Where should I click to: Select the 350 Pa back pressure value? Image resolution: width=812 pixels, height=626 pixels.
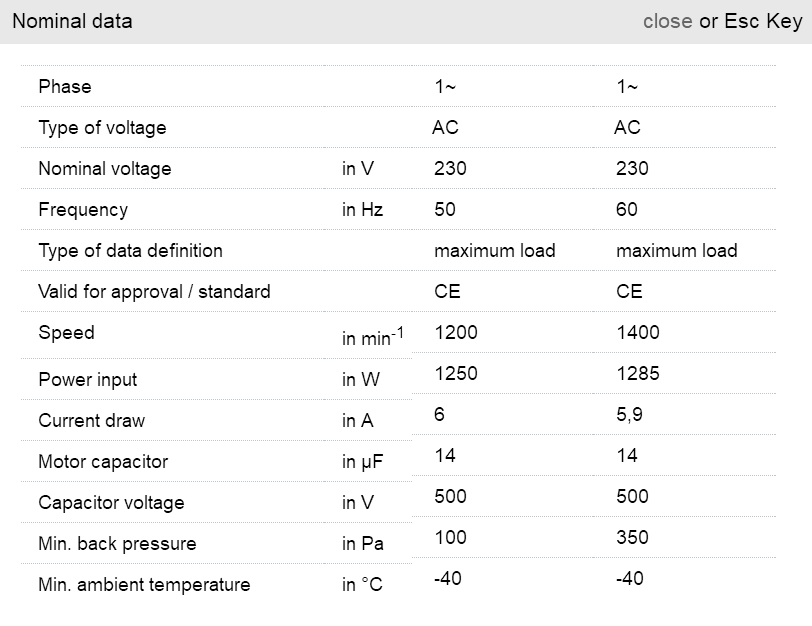[x=632, y=538]
